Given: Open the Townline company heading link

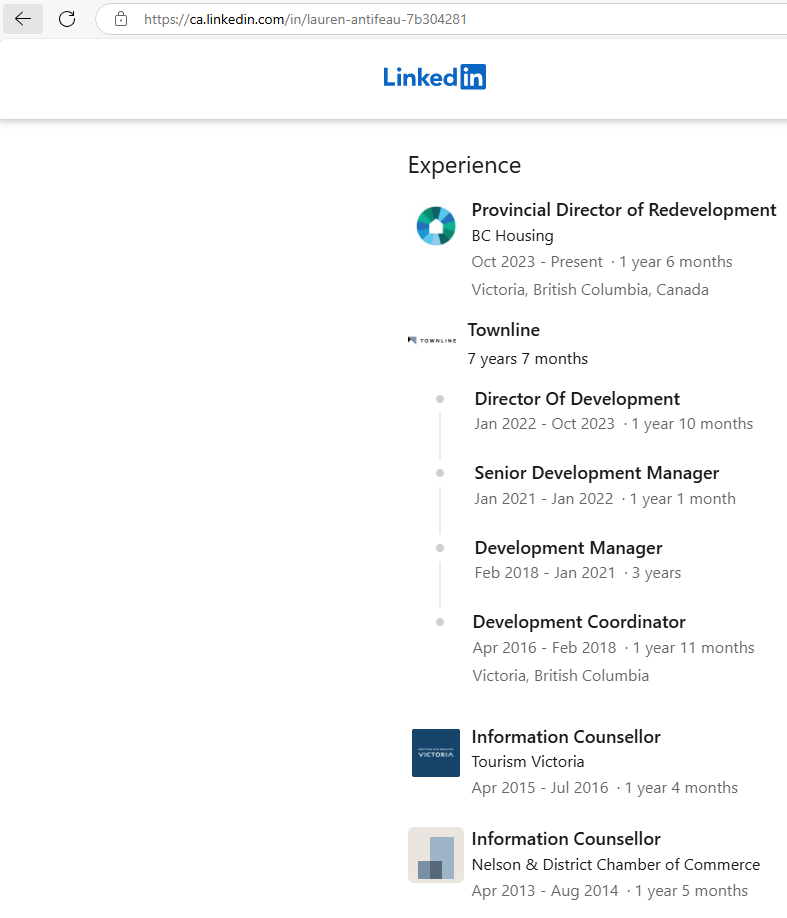Looking at the screenshot, I should pyautogui.click(x=503, y=330).
